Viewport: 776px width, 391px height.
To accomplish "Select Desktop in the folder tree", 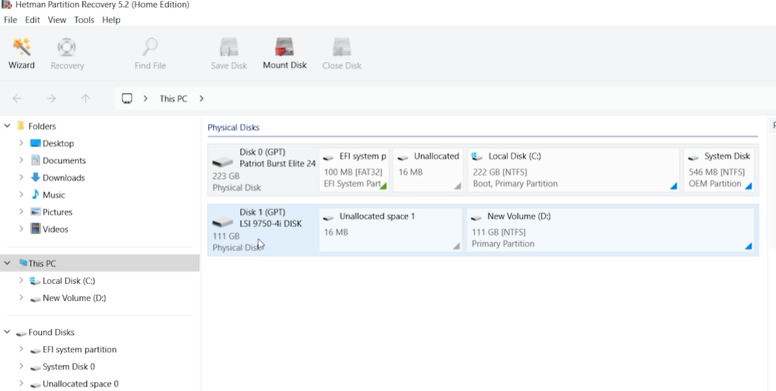I will [x=52, y=143].
